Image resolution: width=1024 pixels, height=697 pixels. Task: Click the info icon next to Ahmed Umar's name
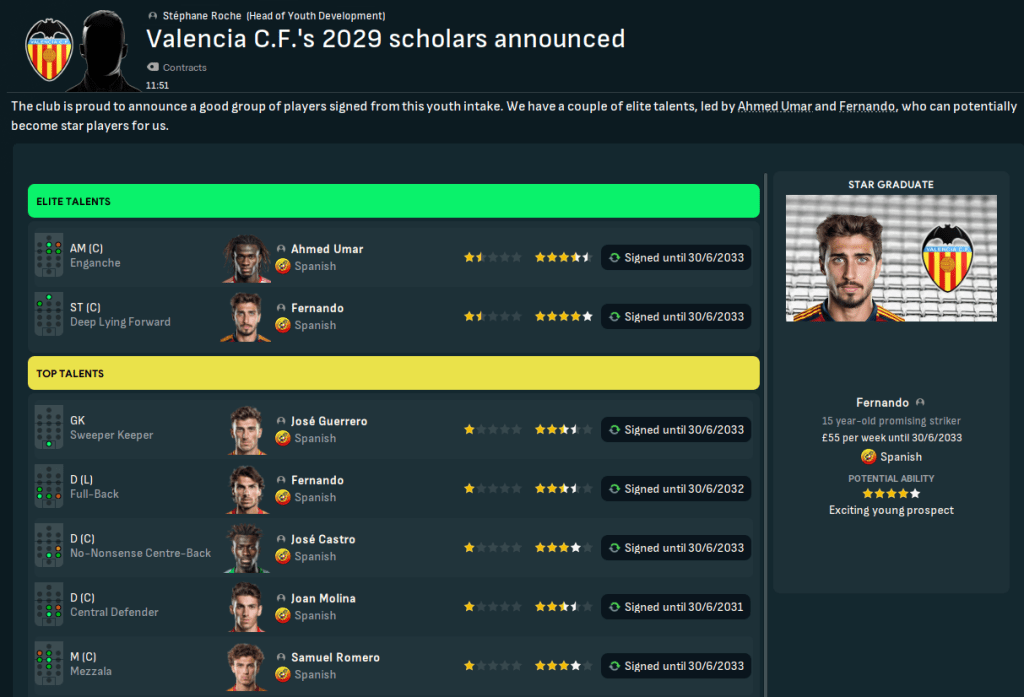(282, 249)
